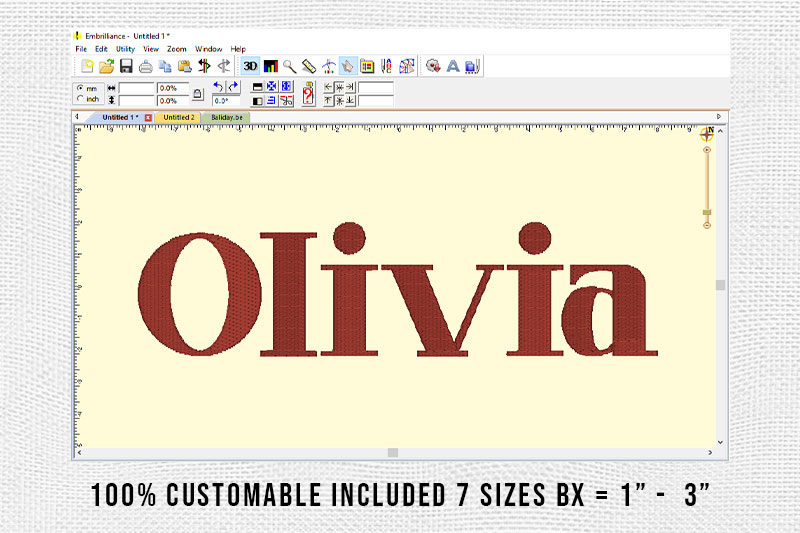800x533 pixels.
Task: Click the horizontal scrollbar thumb
Action: click(393, 452)
